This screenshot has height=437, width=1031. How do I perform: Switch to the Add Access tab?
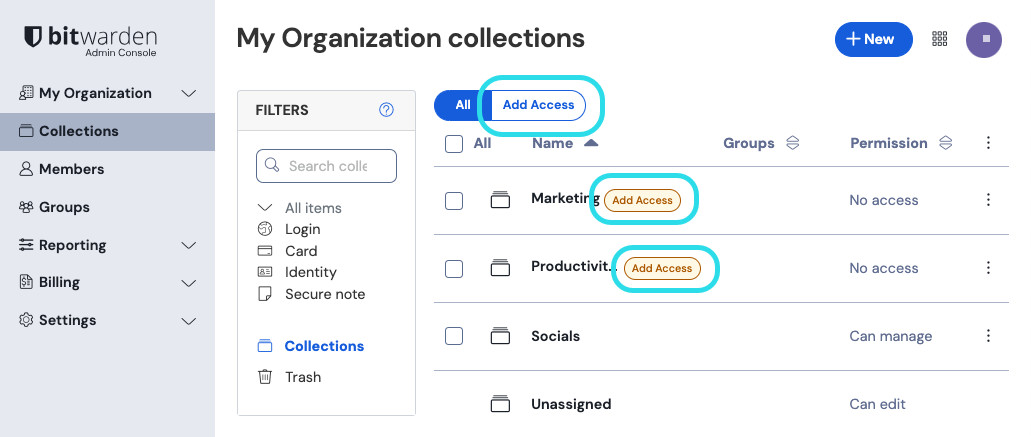pyautogui.click(x=538, y=105)
